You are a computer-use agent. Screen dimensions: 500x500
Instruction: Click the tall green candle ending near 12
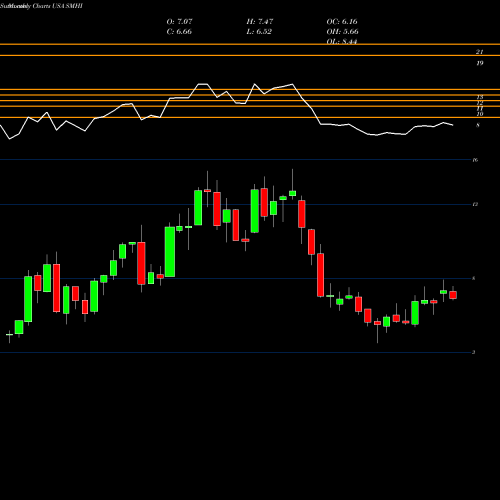170,252
